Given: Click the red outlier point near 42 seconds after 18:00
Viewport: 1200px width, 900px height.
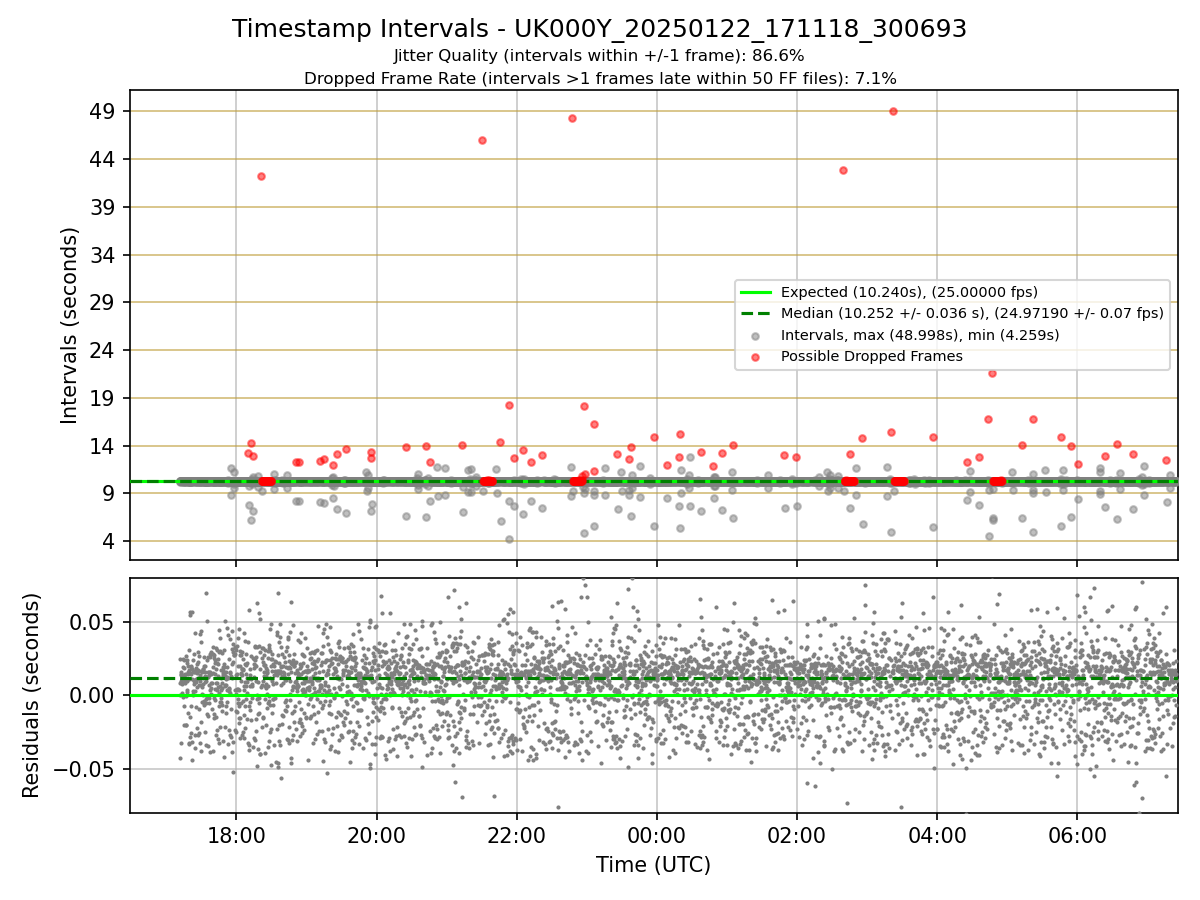Looking at the screenshot, I should pos(261,176).
